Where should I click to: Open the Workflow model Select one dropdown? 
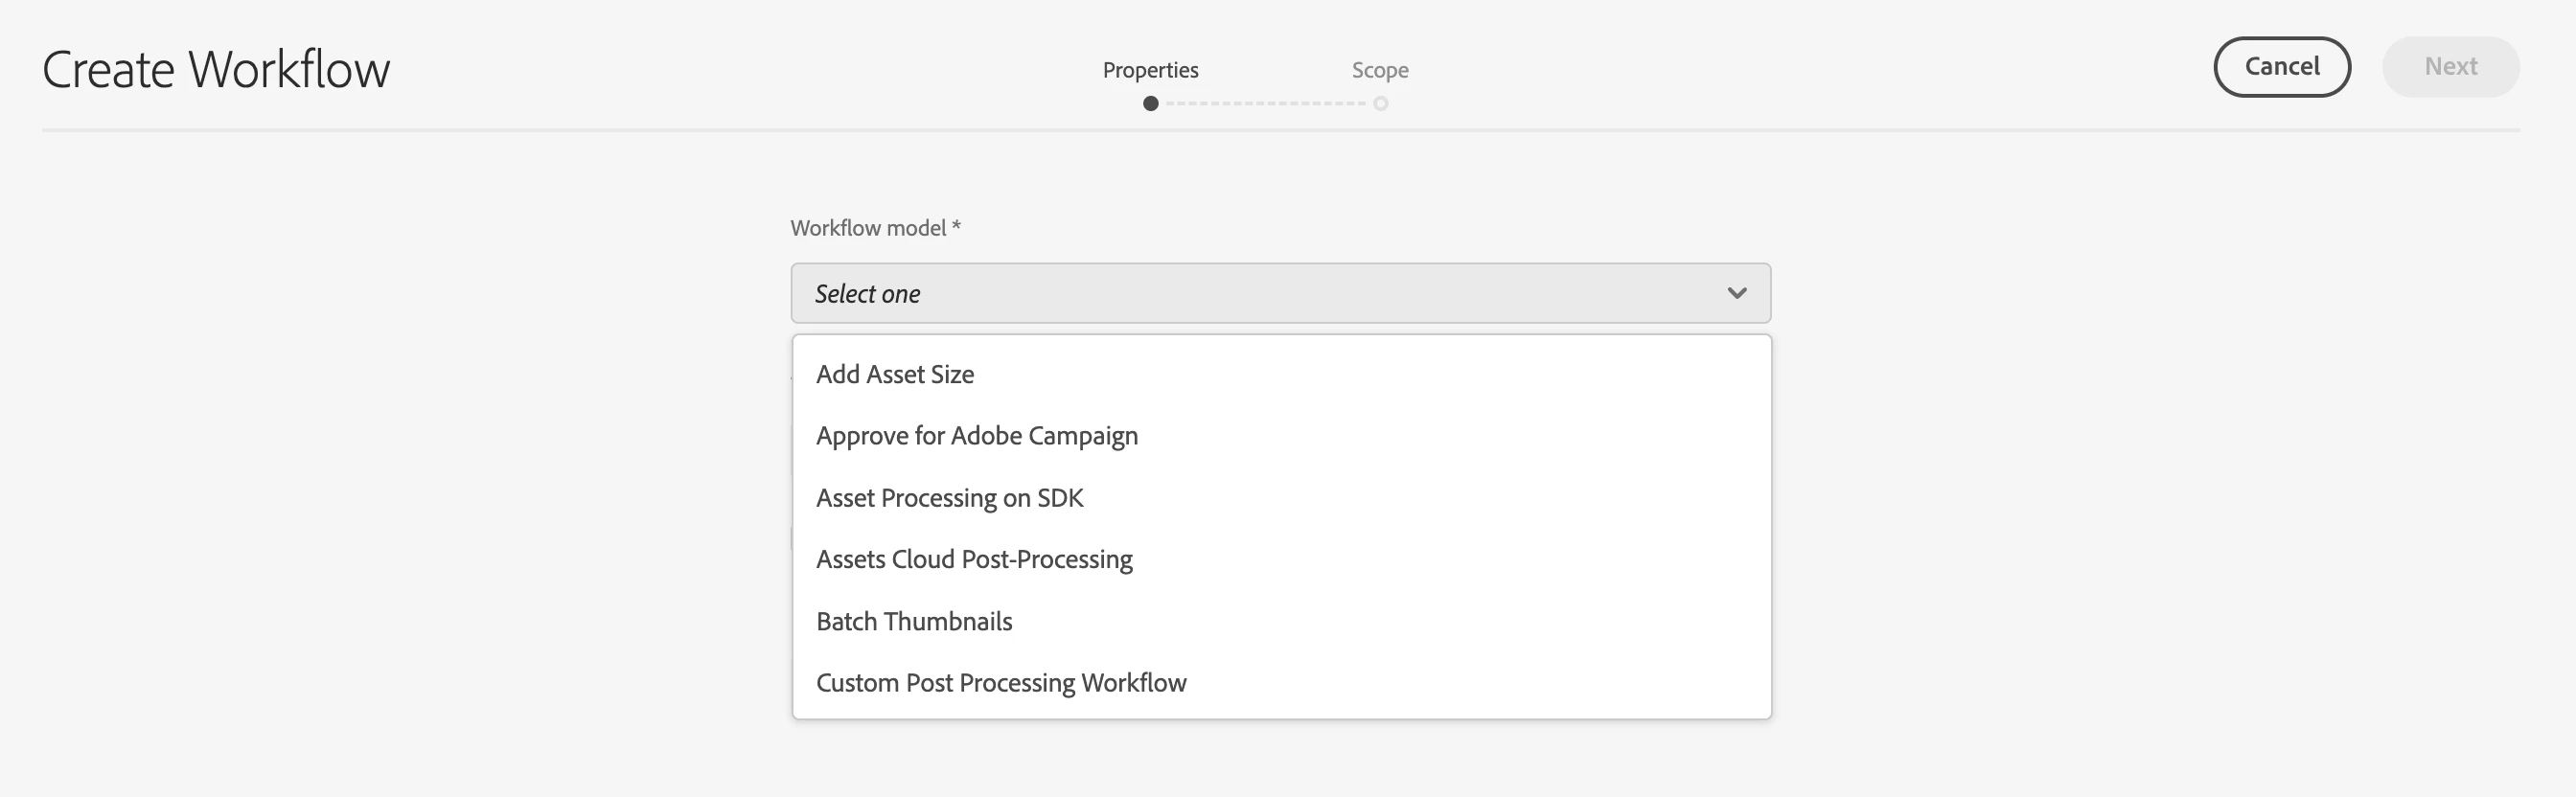1280,293
